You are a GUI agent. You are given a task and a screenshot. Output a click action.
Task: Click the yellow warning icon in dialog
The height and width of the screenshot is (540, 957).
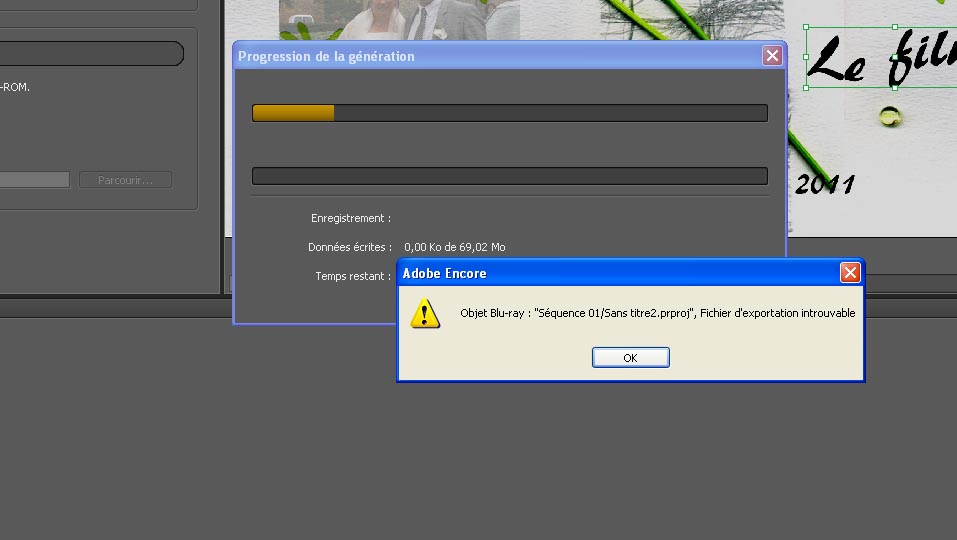click(425, 314)
